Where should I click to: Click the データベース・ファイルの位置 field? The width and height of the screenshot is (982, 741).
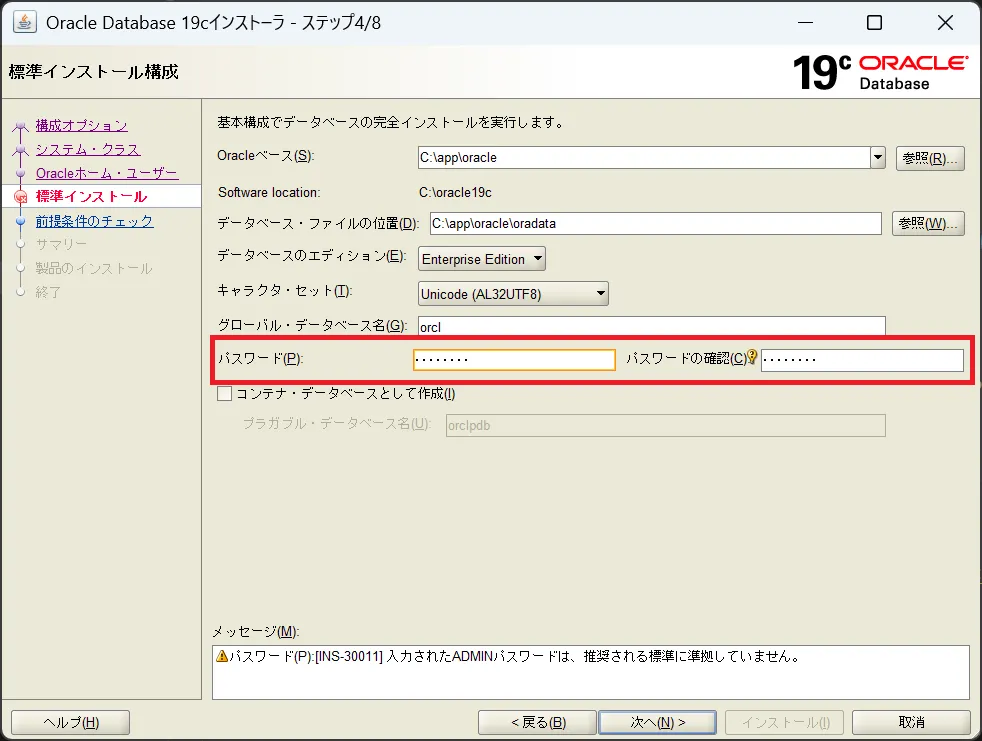pyautogui.click(x=656, y=224)
